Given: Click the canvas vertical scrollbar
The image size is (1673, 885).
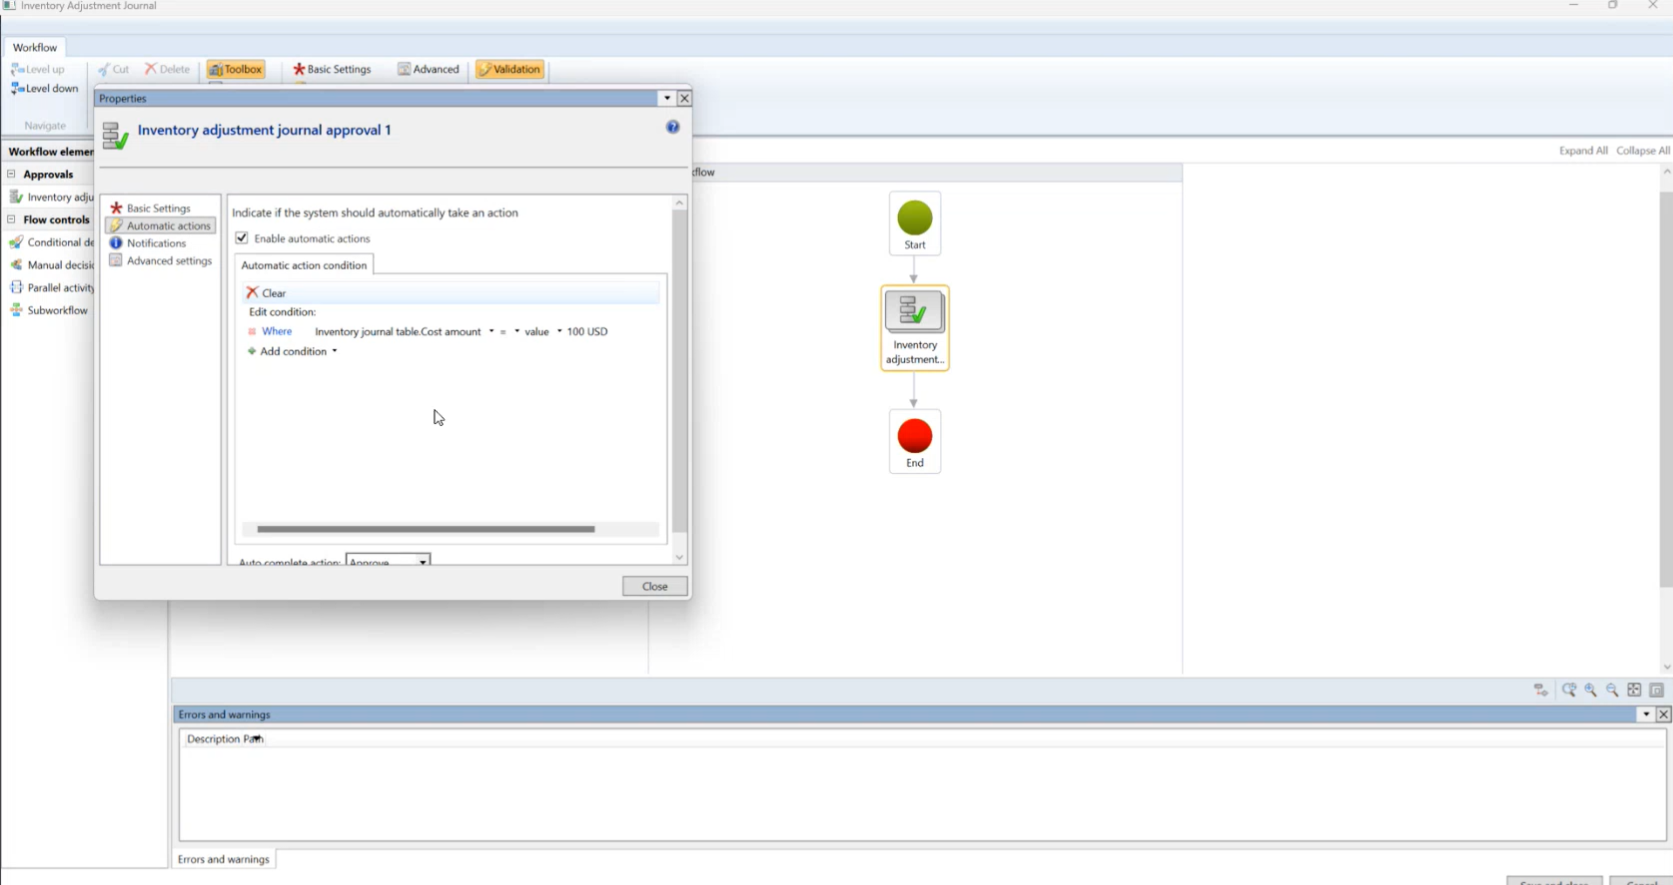Looking at the screenshot, I should click(x=1666, y=390).
